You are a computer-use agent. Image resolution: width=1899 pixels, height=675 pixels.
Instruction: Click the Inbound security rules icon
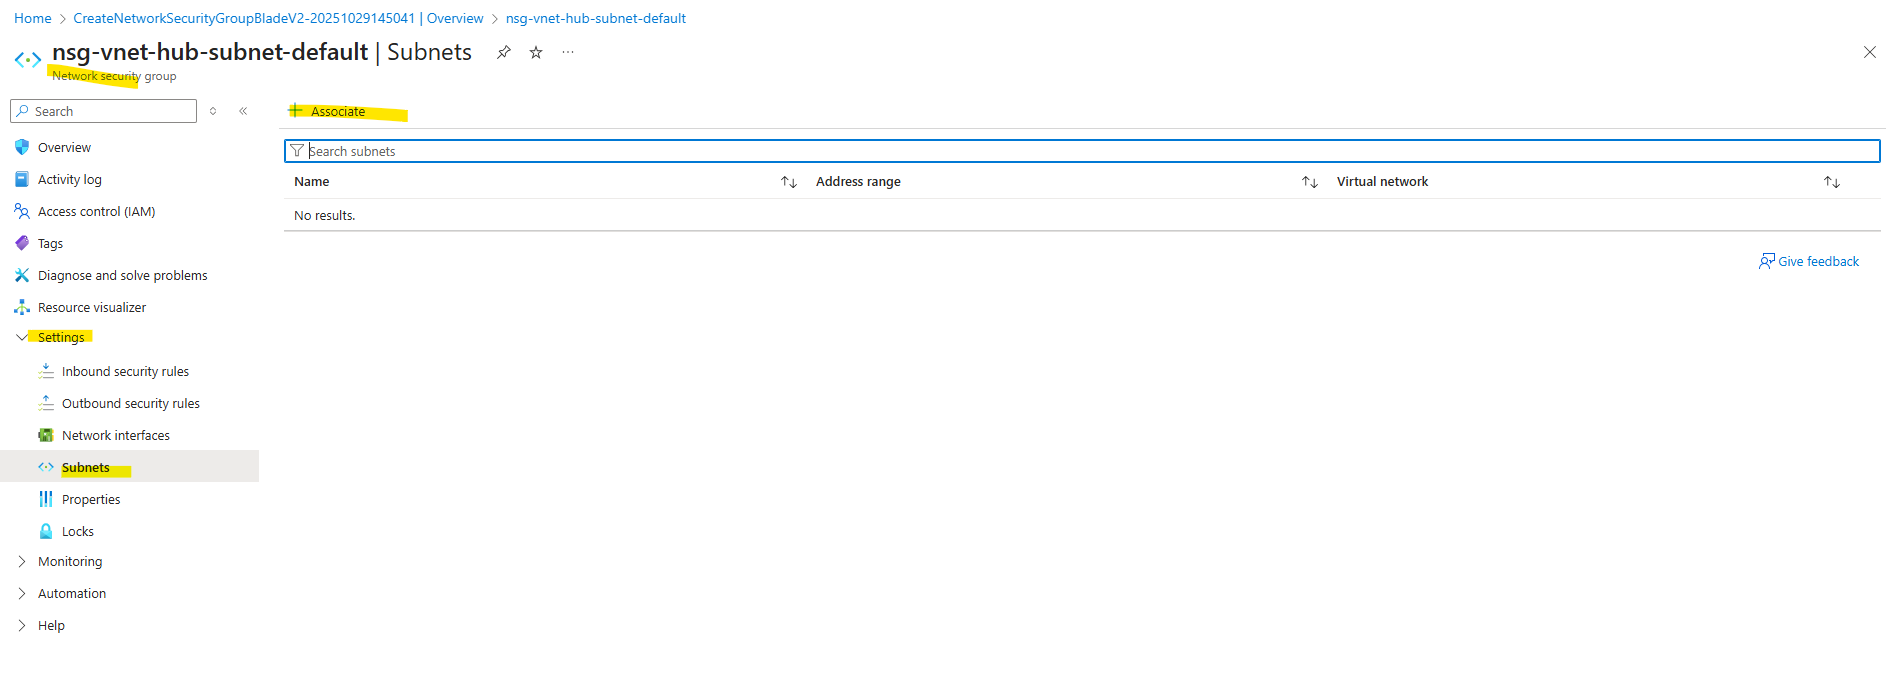click(x=46, y=371)
